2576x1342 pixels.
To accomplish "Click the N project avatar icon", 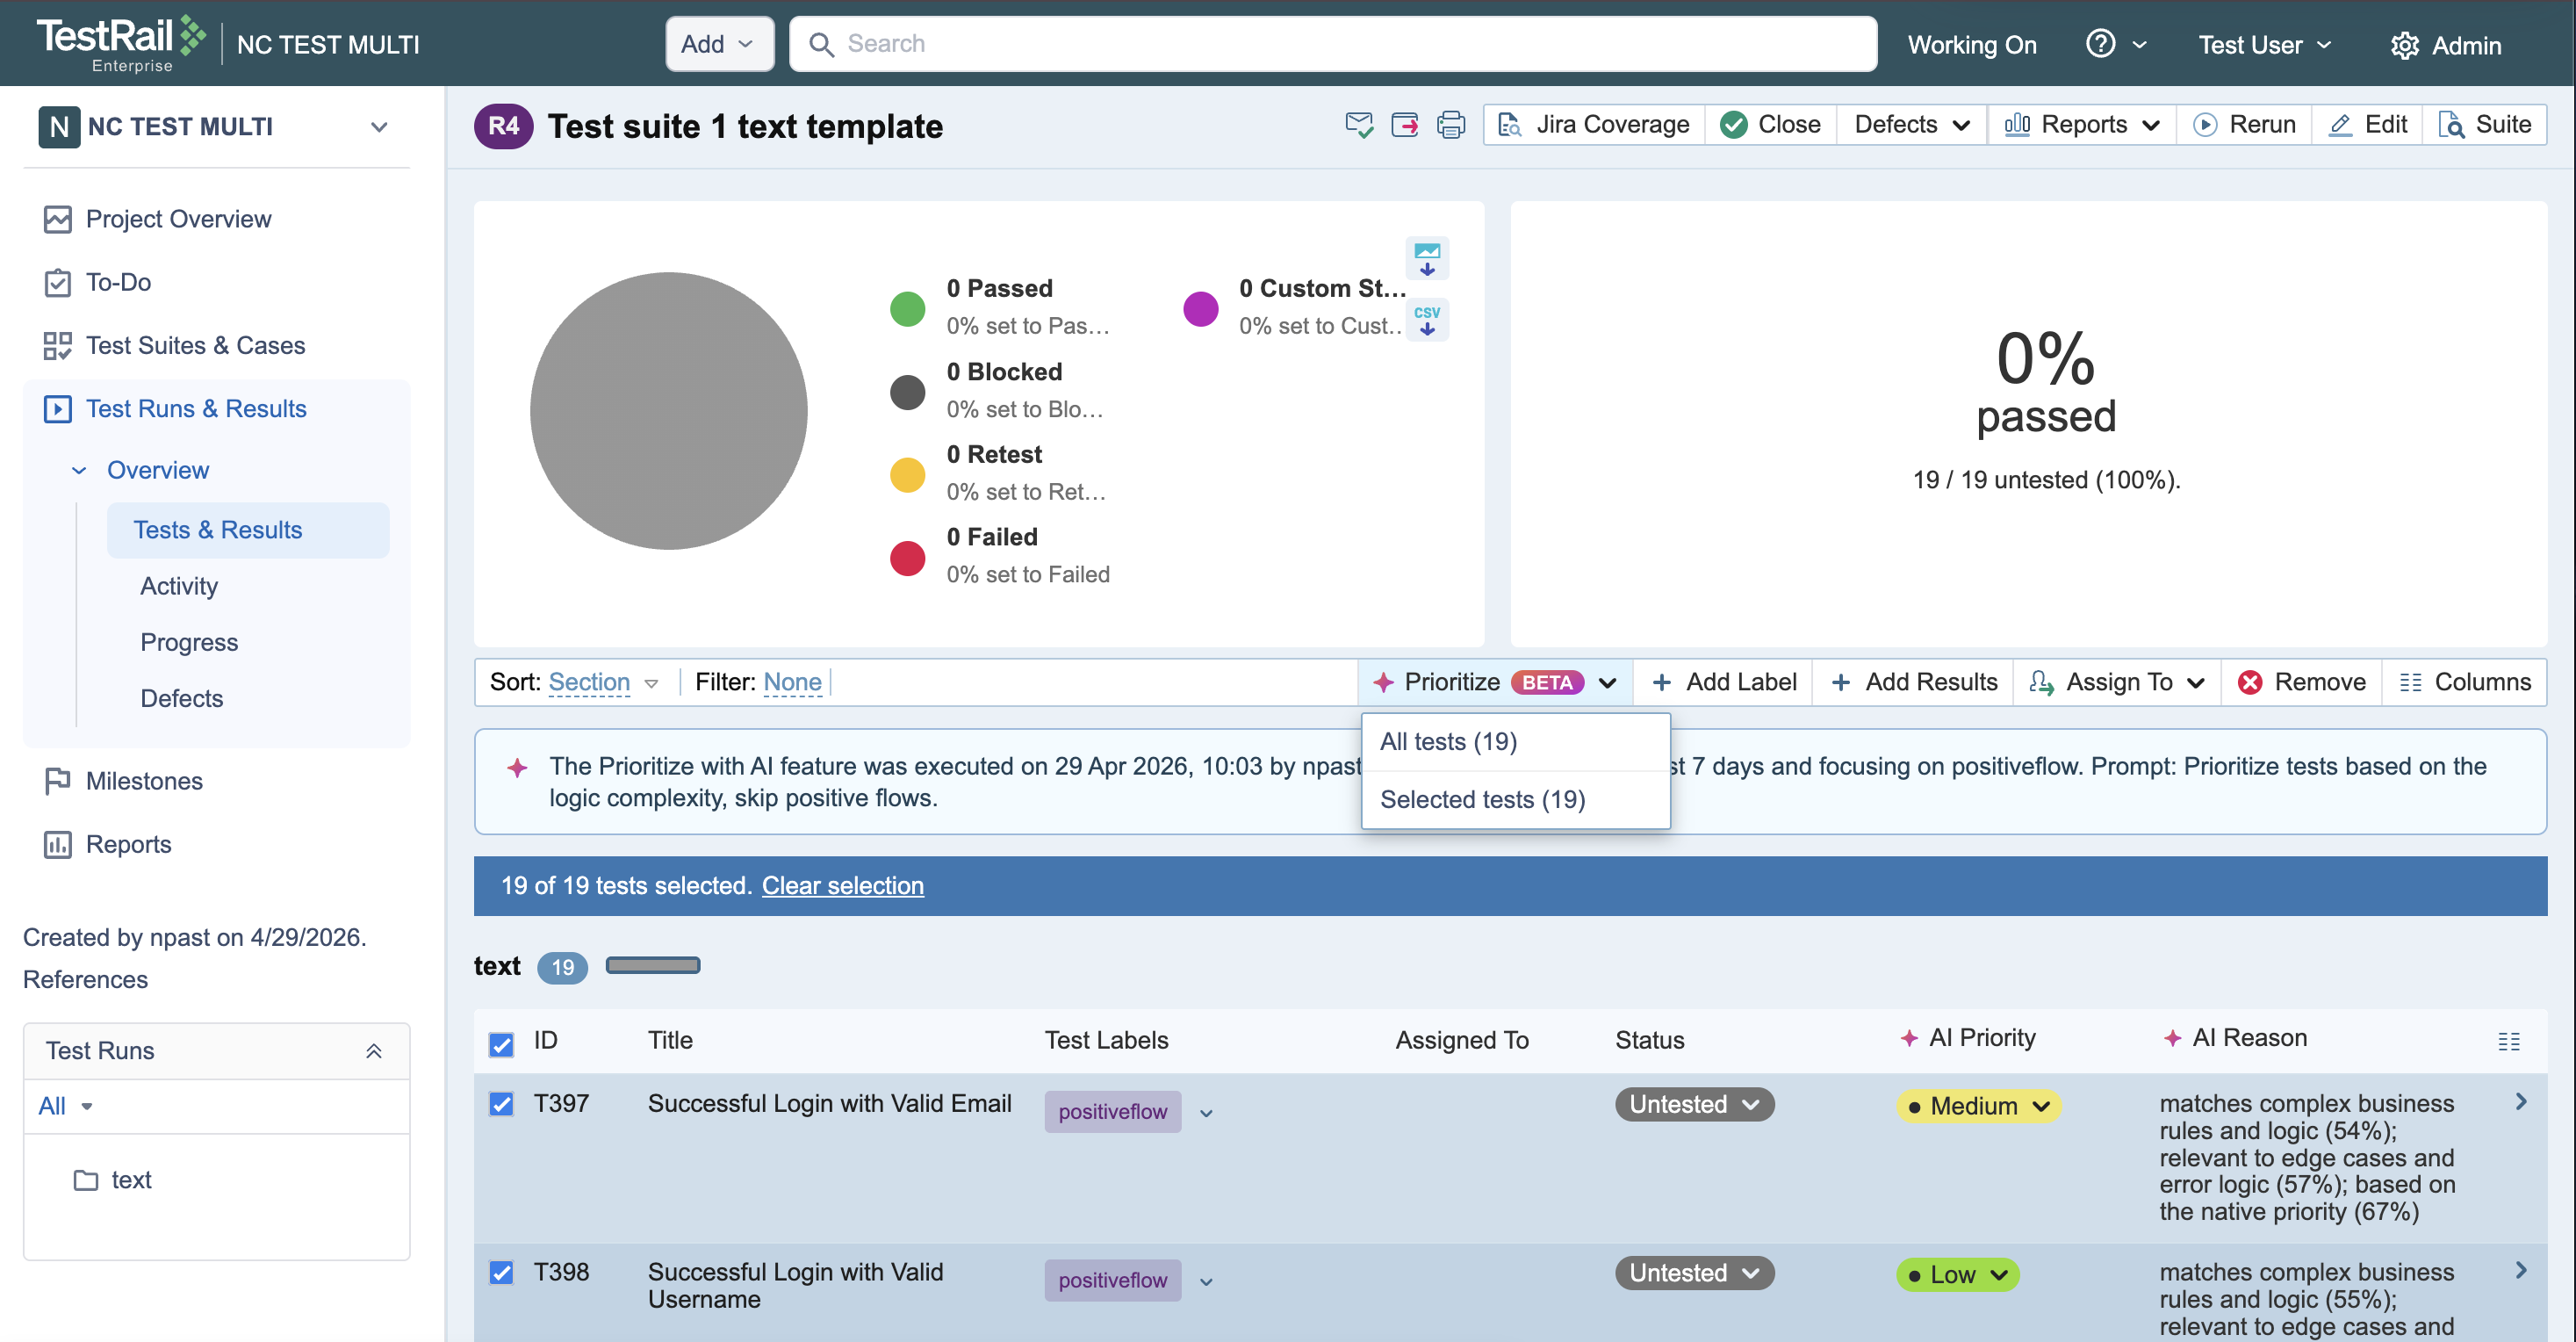I will (x=59, y=127).
